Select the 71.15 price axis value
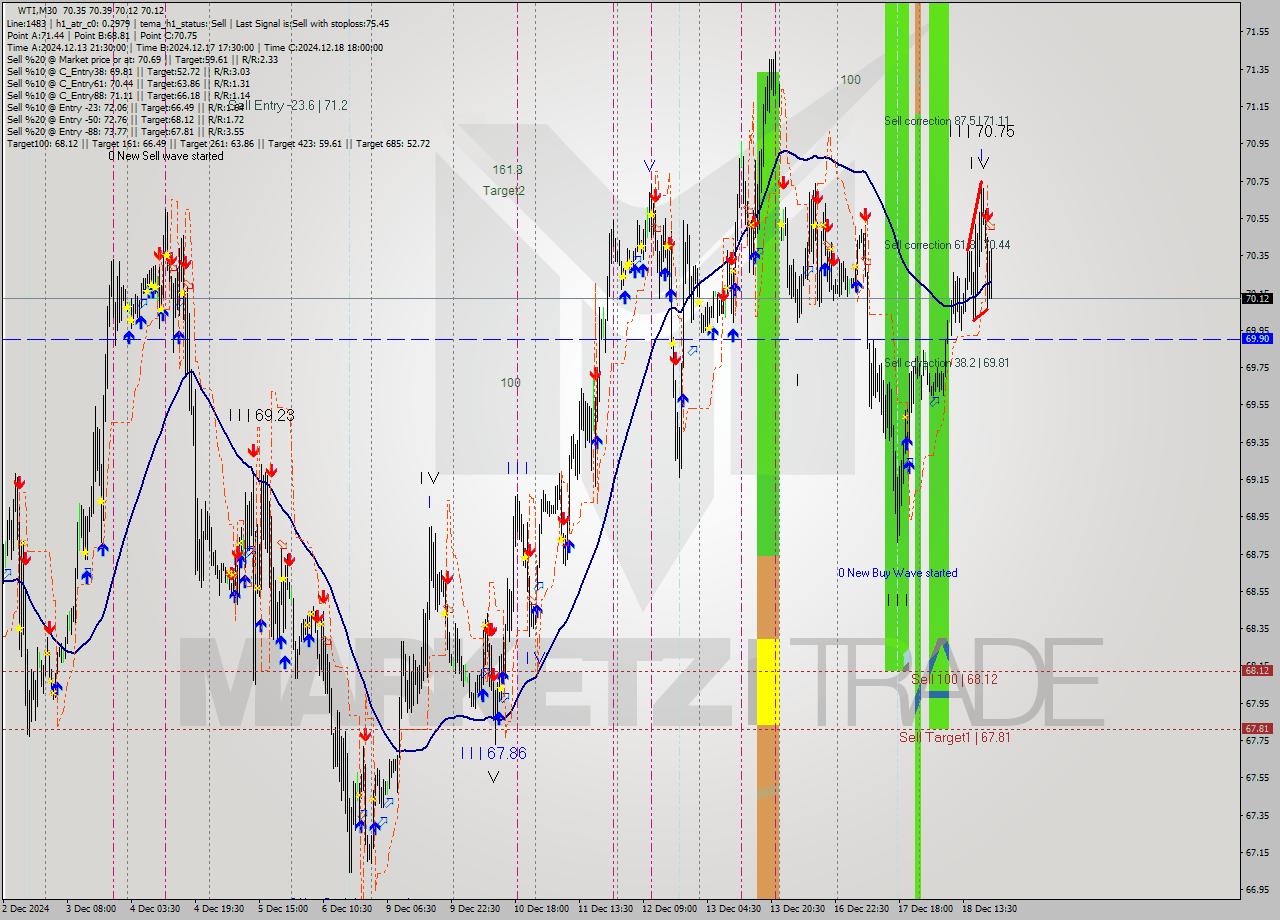The height and width of the screenshot is (920, 1280). (1259, 107)
